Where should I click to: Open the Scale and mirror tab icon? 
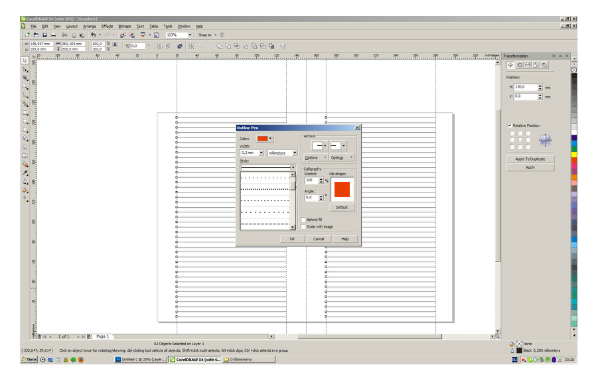click(528, 65)
